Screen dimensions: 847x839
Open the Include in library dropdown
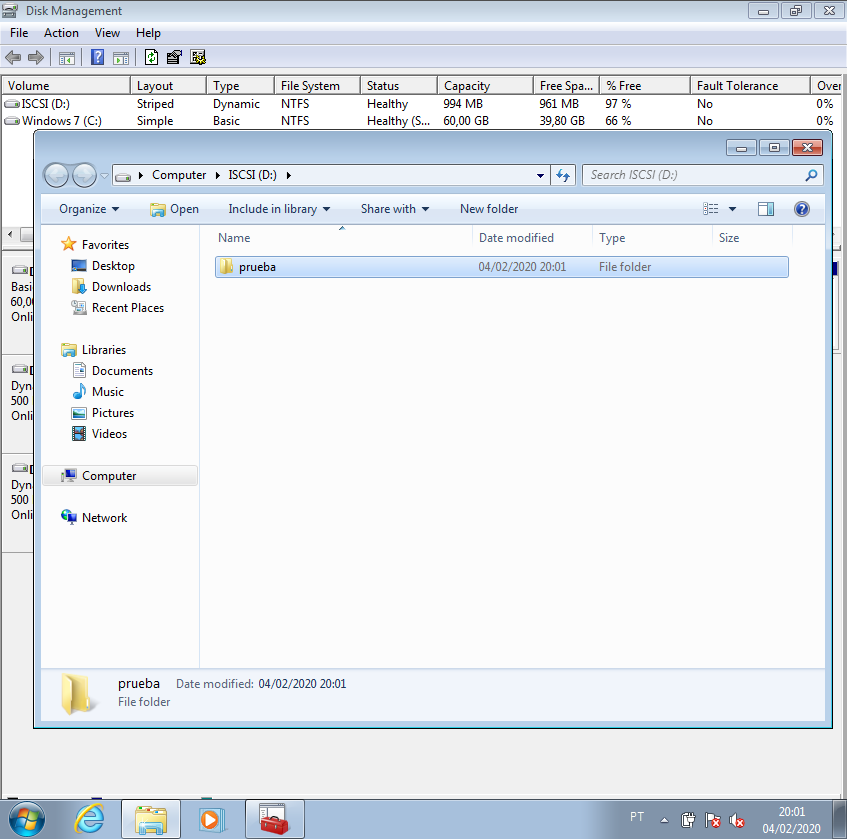279,209
